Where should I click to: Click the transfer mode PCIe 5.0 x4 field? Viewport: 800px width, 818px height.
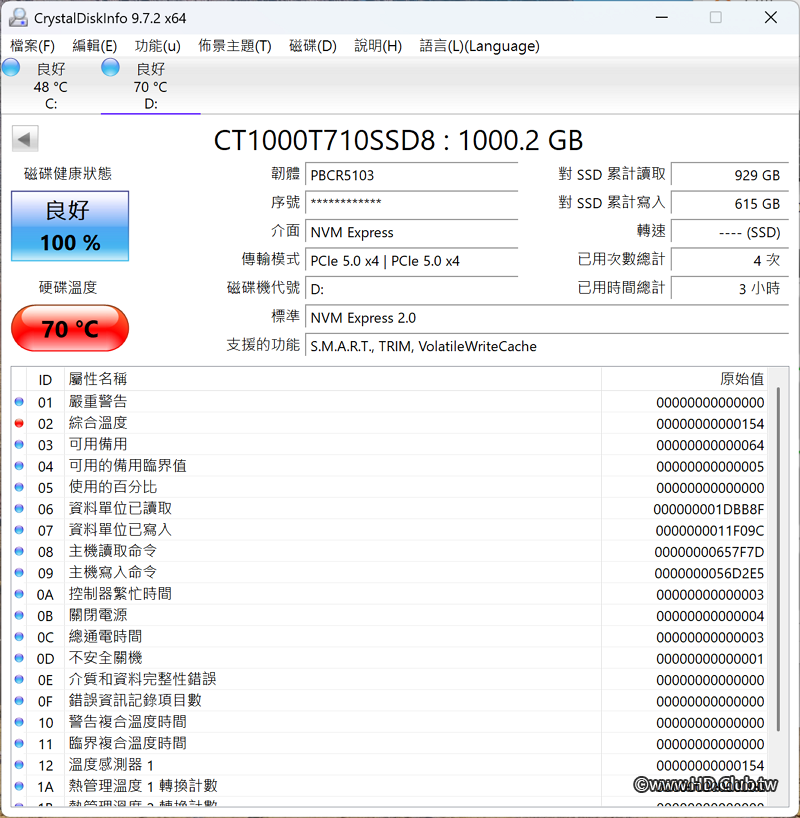pos(411,260)
